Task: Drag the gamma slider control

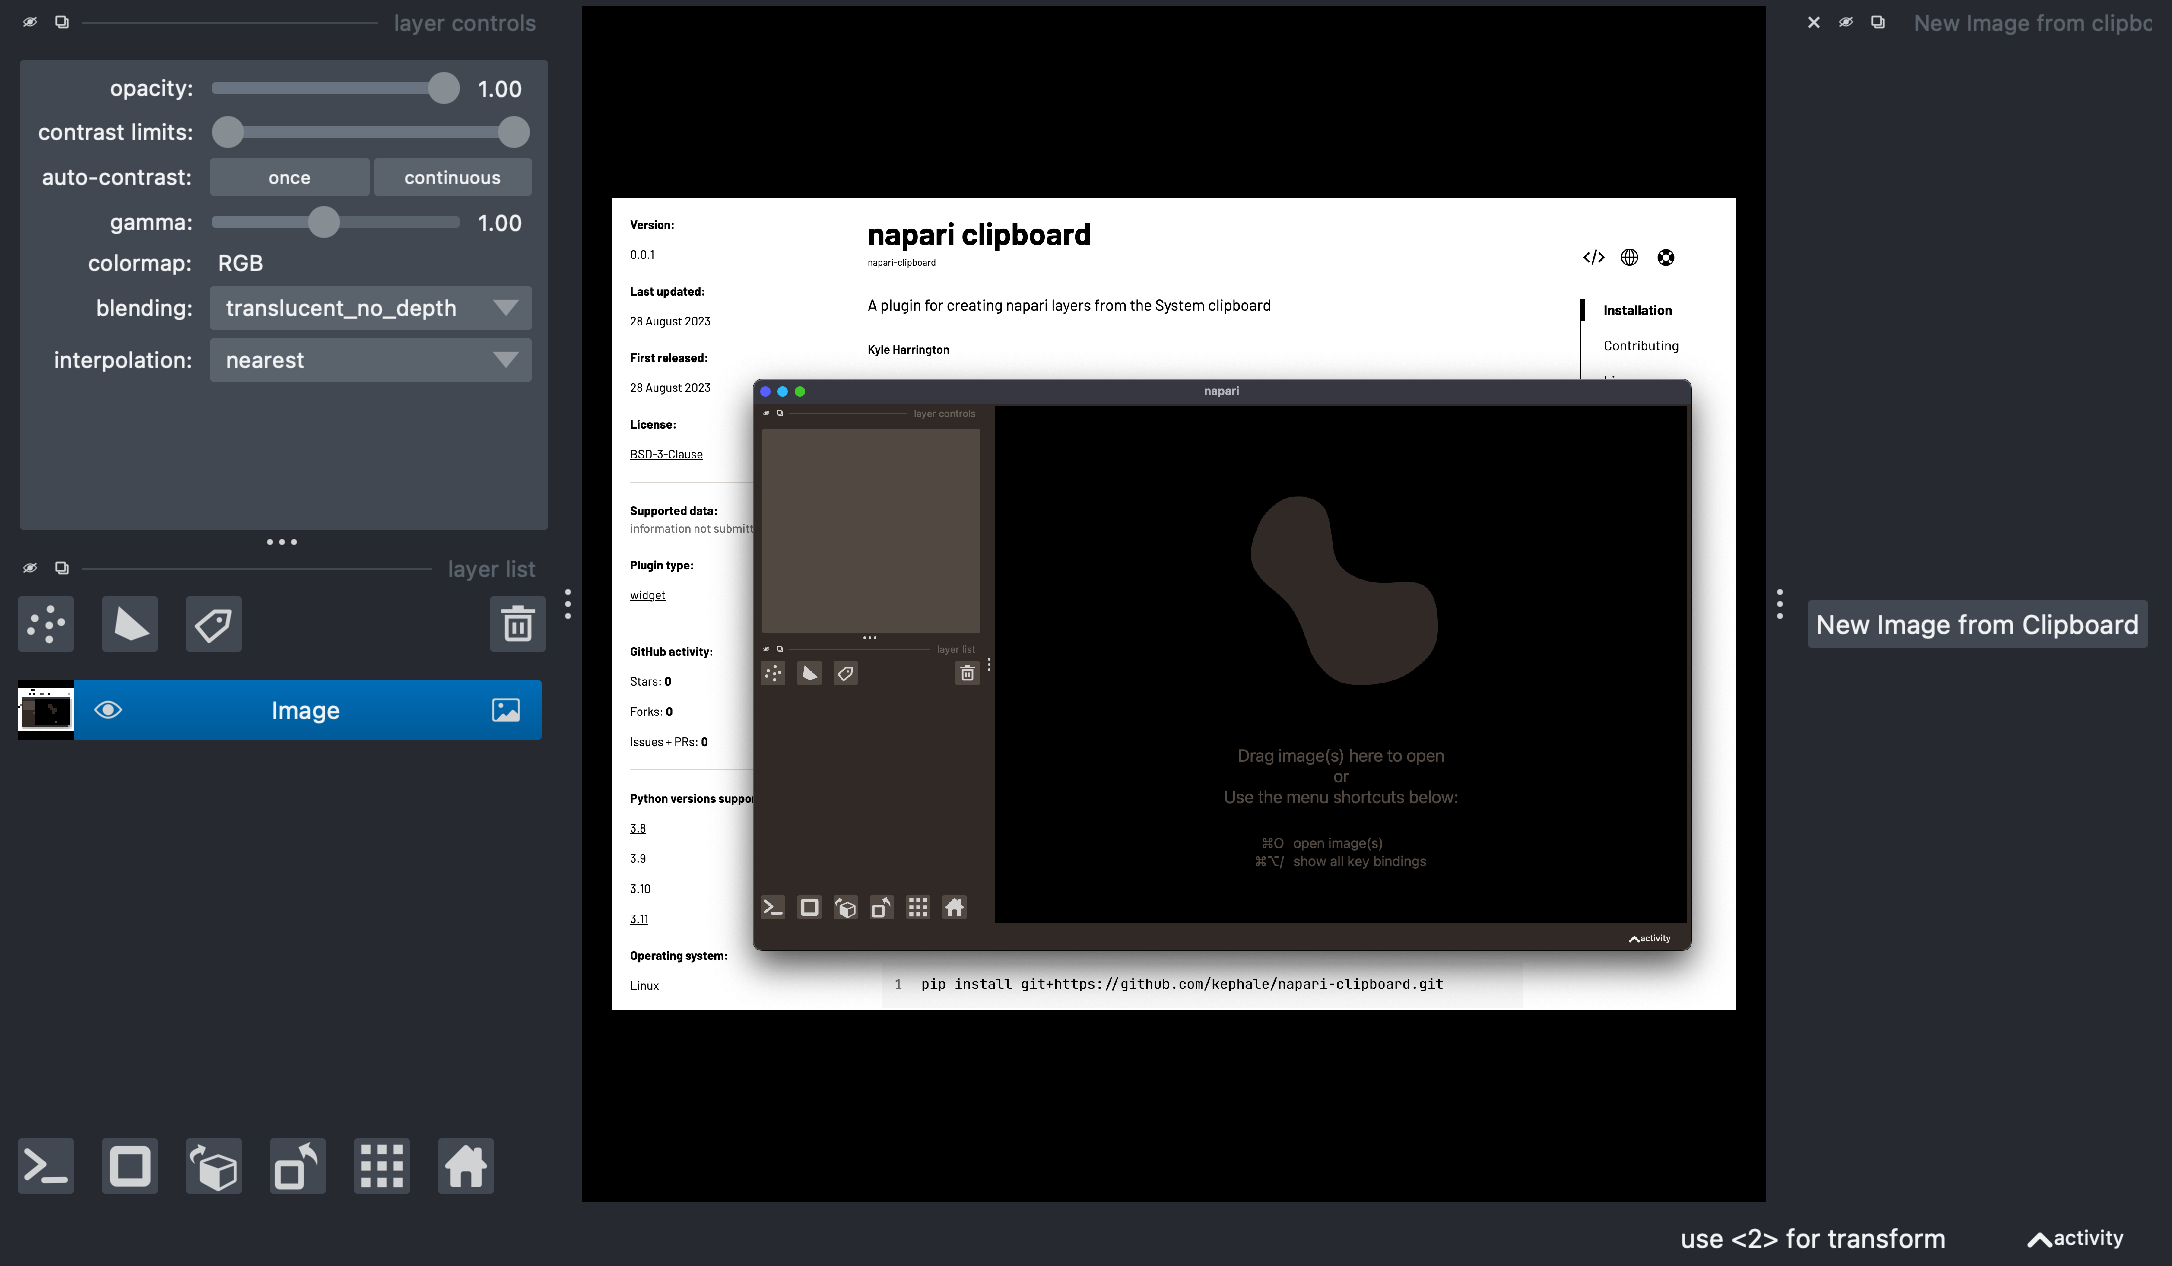Action: (x=324, y=222)
